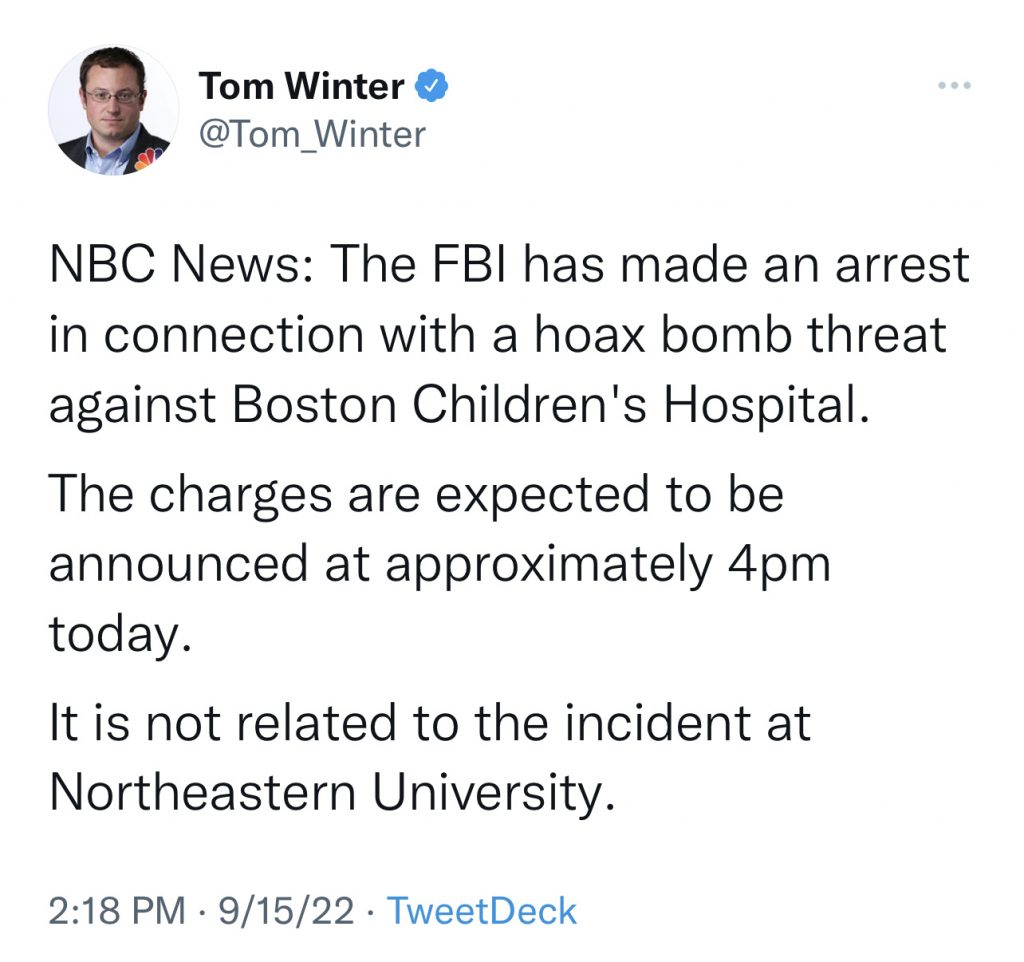The width and height of the screenshot is (1024, 962).
Task: Click the more-options ellipsis in the corner
Action: 956,85
